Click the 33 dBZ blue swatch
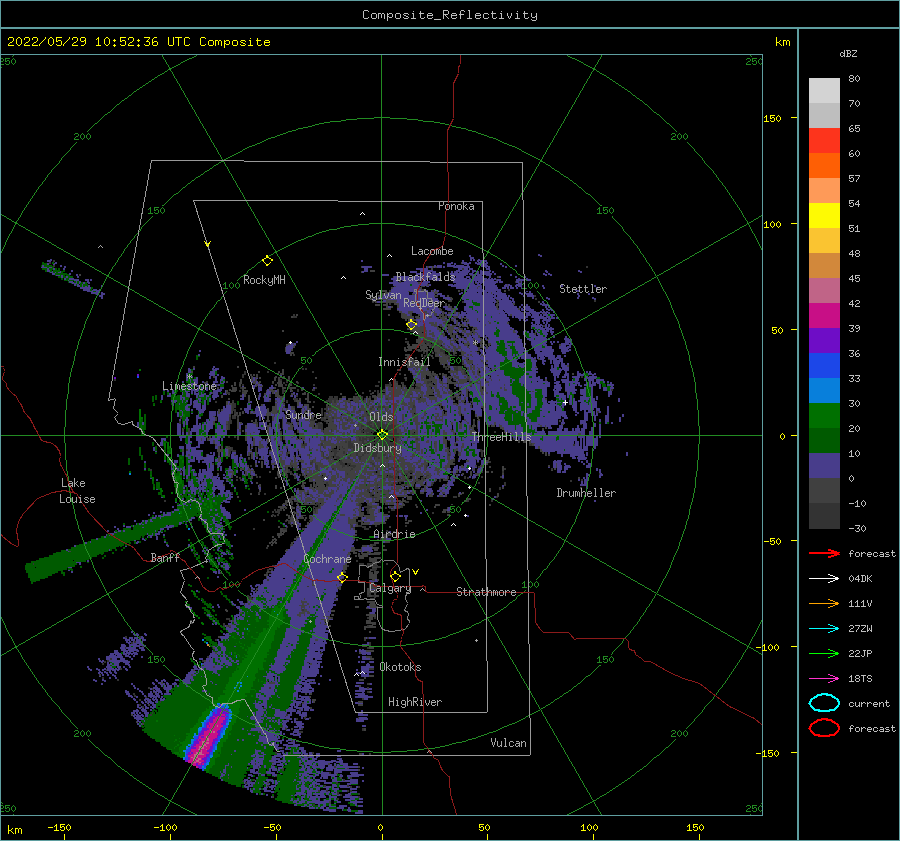Viewport: 900px width, 841px height. tap(824, 390)
